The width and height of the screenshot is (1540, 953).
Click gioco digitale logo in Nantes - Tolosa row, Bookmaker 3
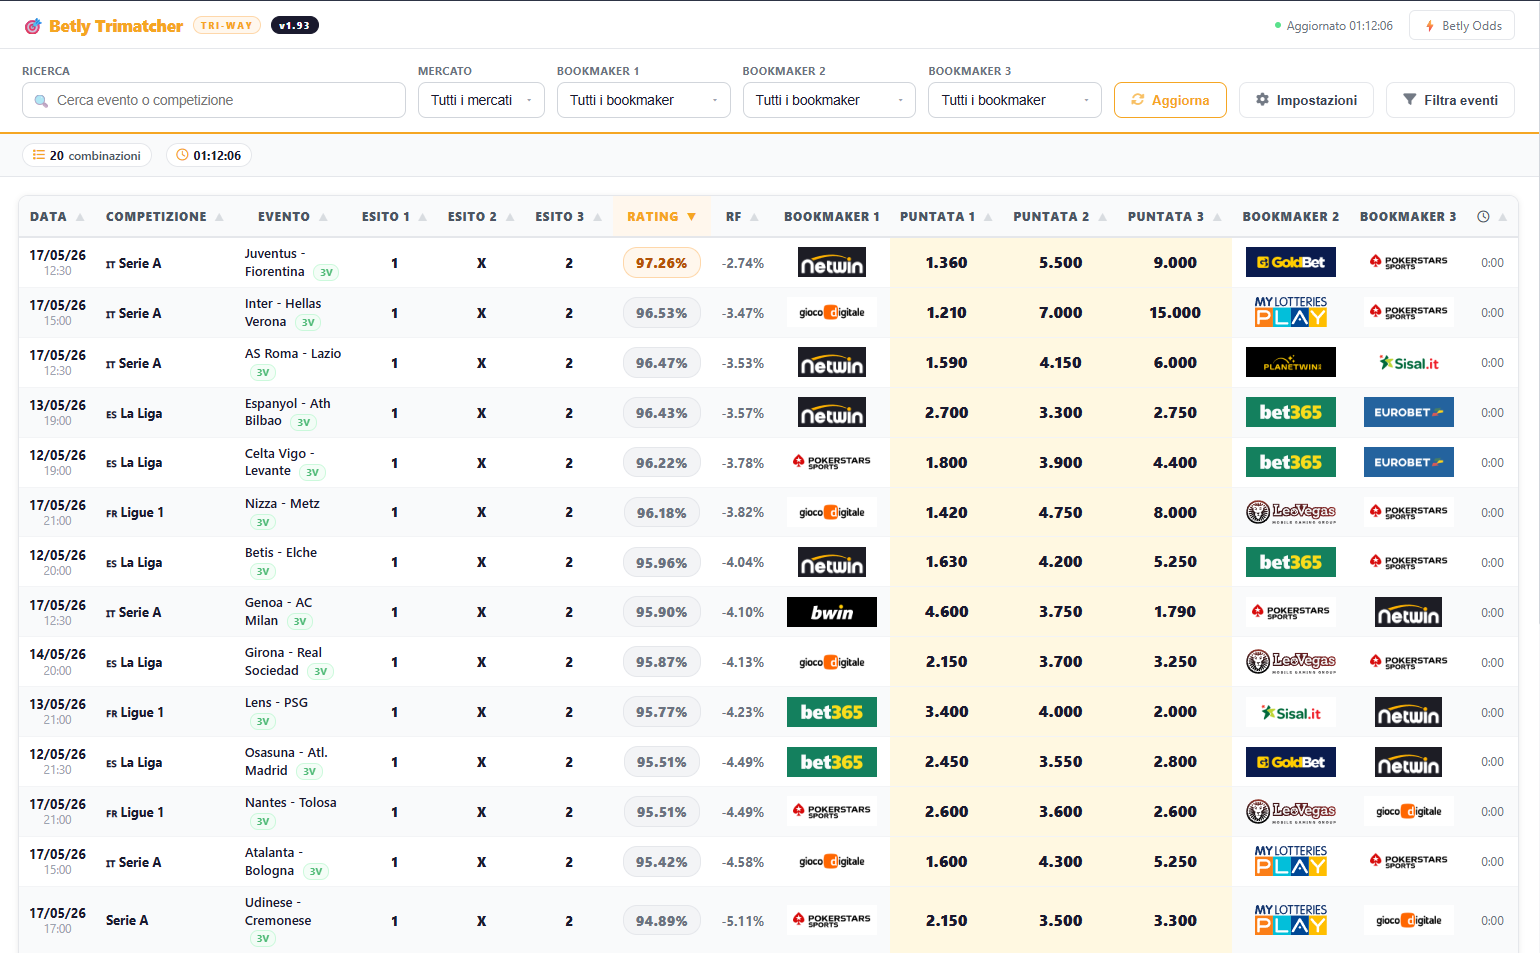point(1408,811)
